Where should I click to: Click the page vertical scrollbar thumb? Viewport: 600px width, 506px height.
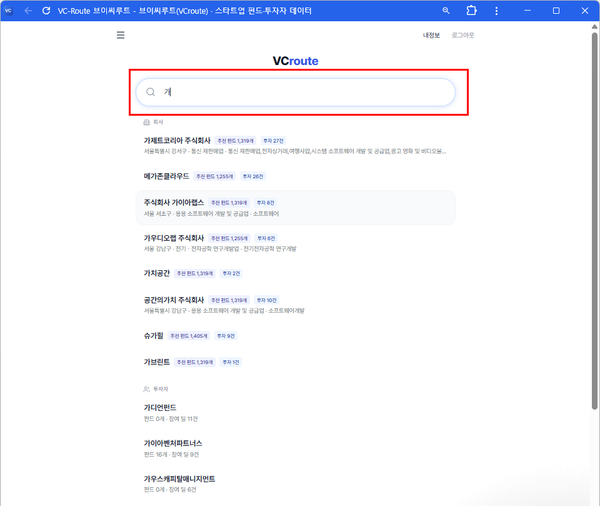click(594, 221)
